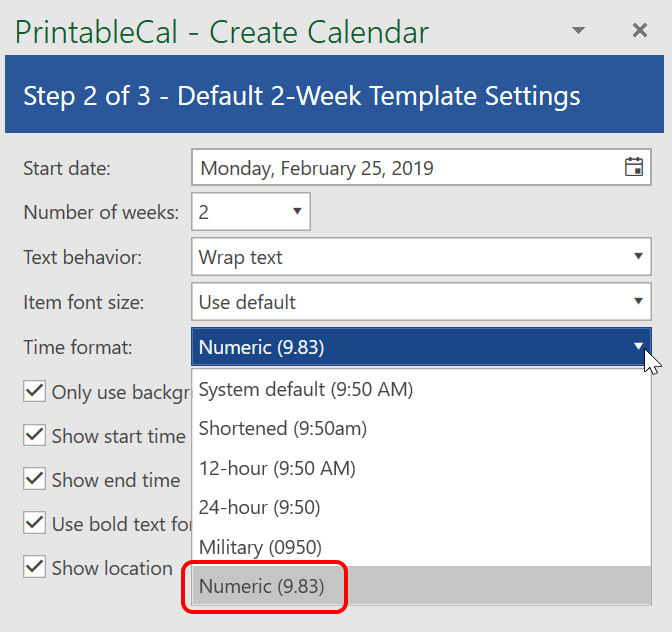Pick the 12-hour (9:50 AM) option
Image resolution: width=672 pixels, height=632 pixels.
point(277,468)
